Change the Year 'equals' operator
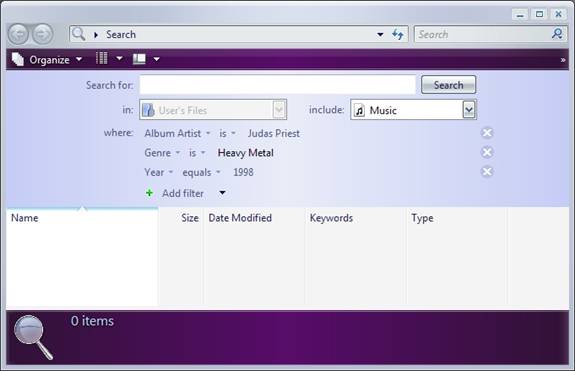This screenshot has width=575, height=371. (201, 172)
